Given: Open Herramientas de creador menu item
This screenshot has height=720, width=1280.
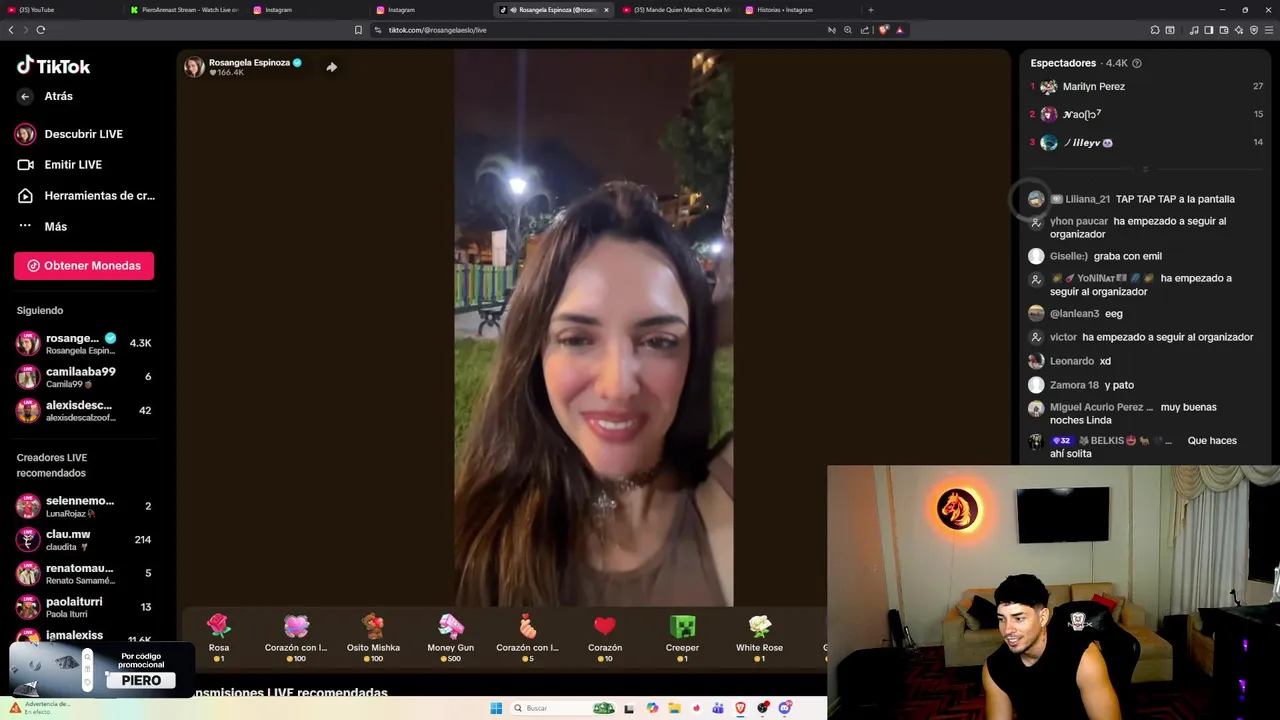Looking at the screenshot, I should 84,196.
